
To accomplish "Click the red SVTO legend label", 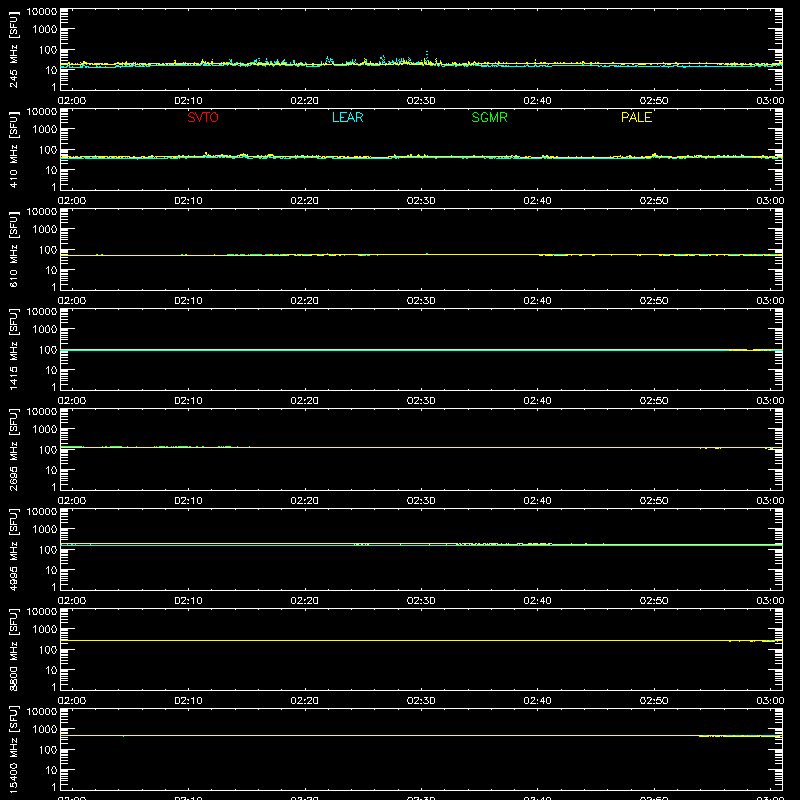I will click(x=203, y=117).
